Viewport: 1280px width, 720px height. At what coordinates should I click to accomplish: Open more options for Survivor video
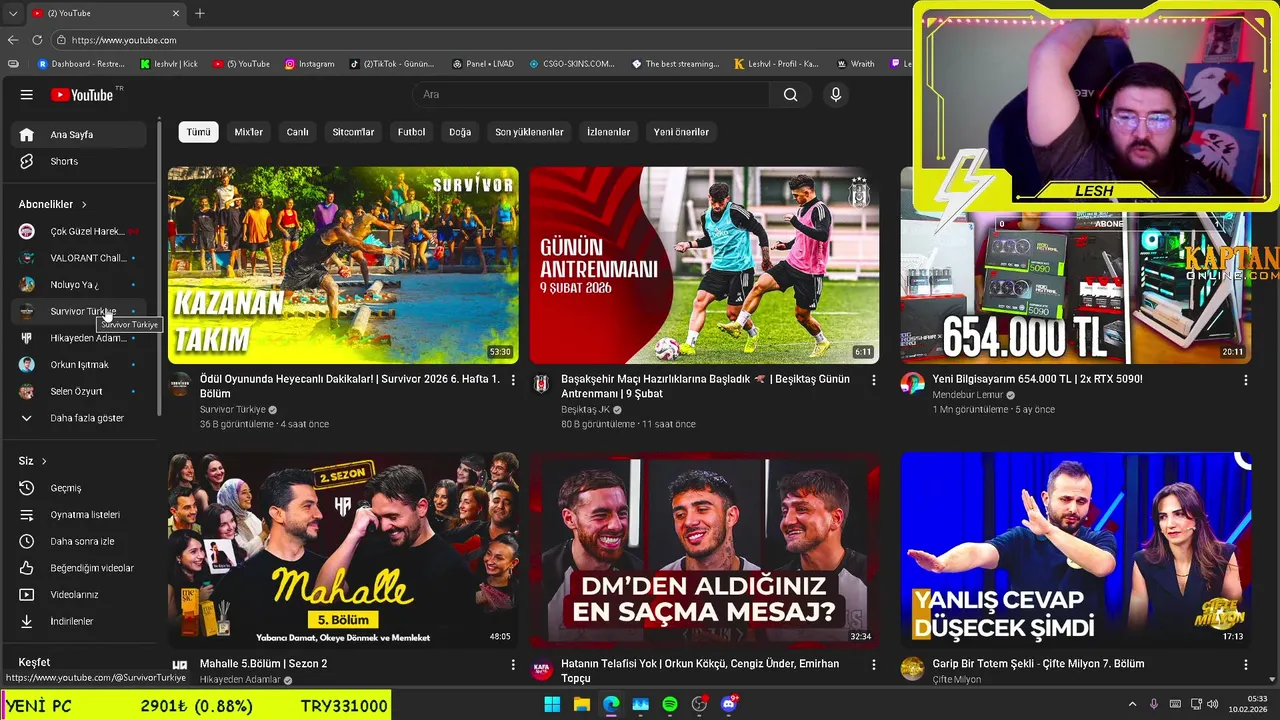pos(513,380)
